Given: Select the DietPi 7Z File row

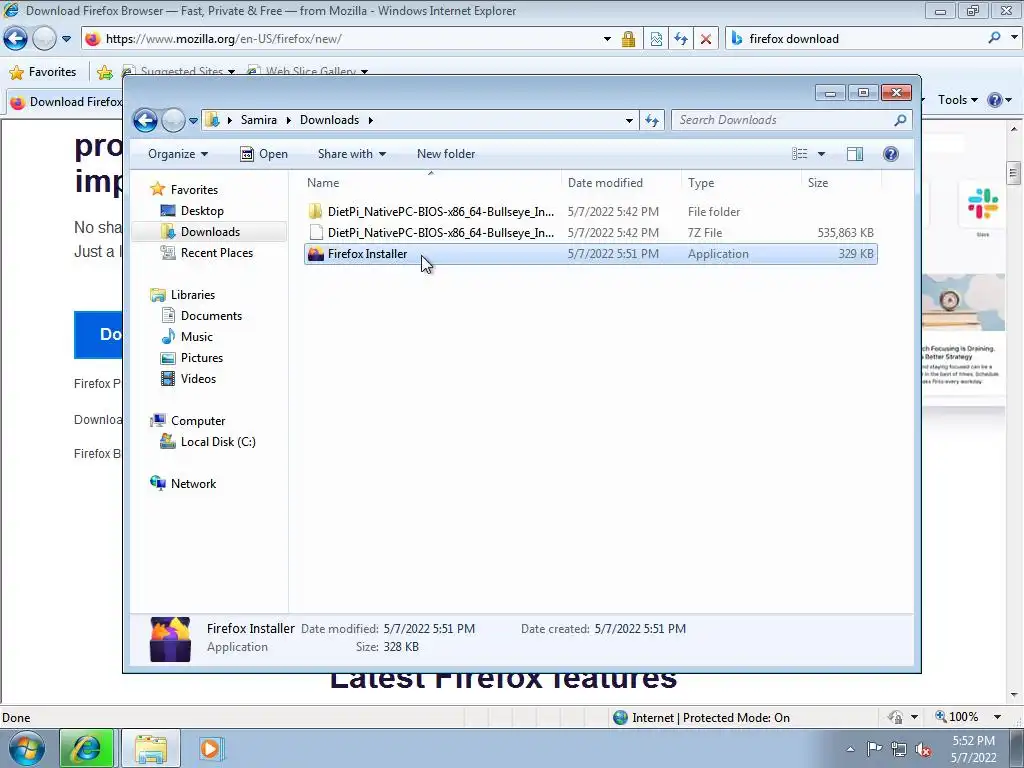Looking at the screenshot, I should click(x=590, y=232).
